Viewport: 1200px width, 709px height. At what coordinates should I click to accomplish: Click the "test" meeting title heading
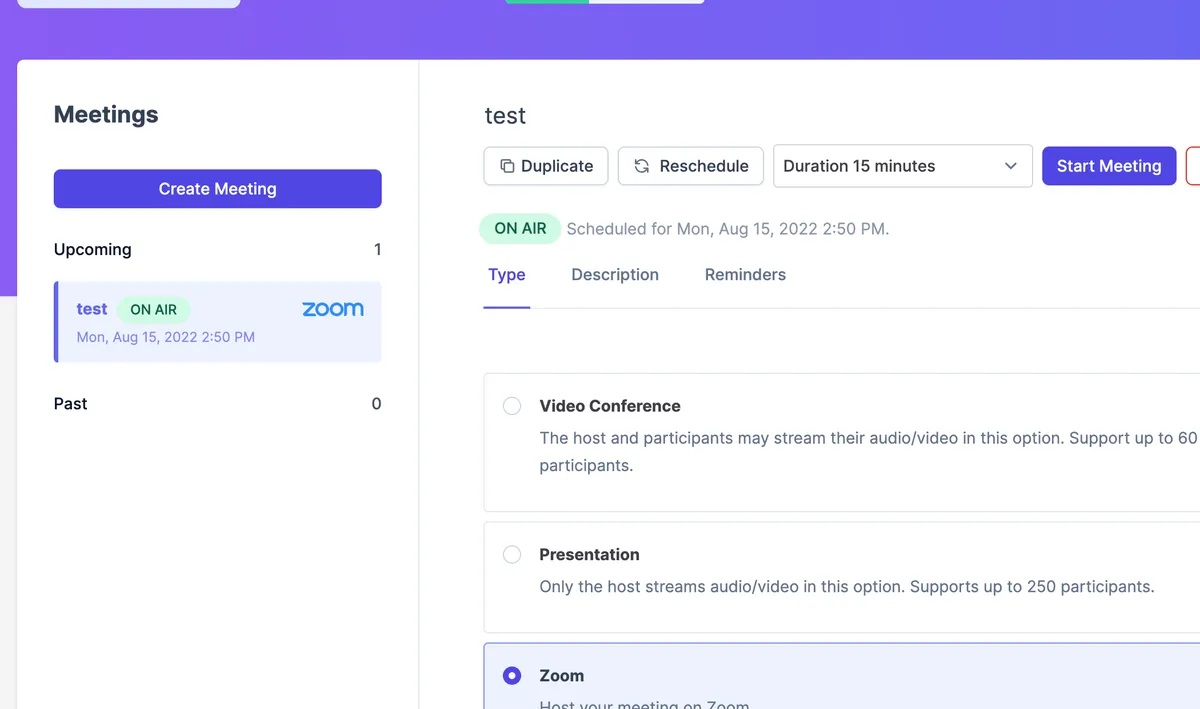[x=505, y=116]
